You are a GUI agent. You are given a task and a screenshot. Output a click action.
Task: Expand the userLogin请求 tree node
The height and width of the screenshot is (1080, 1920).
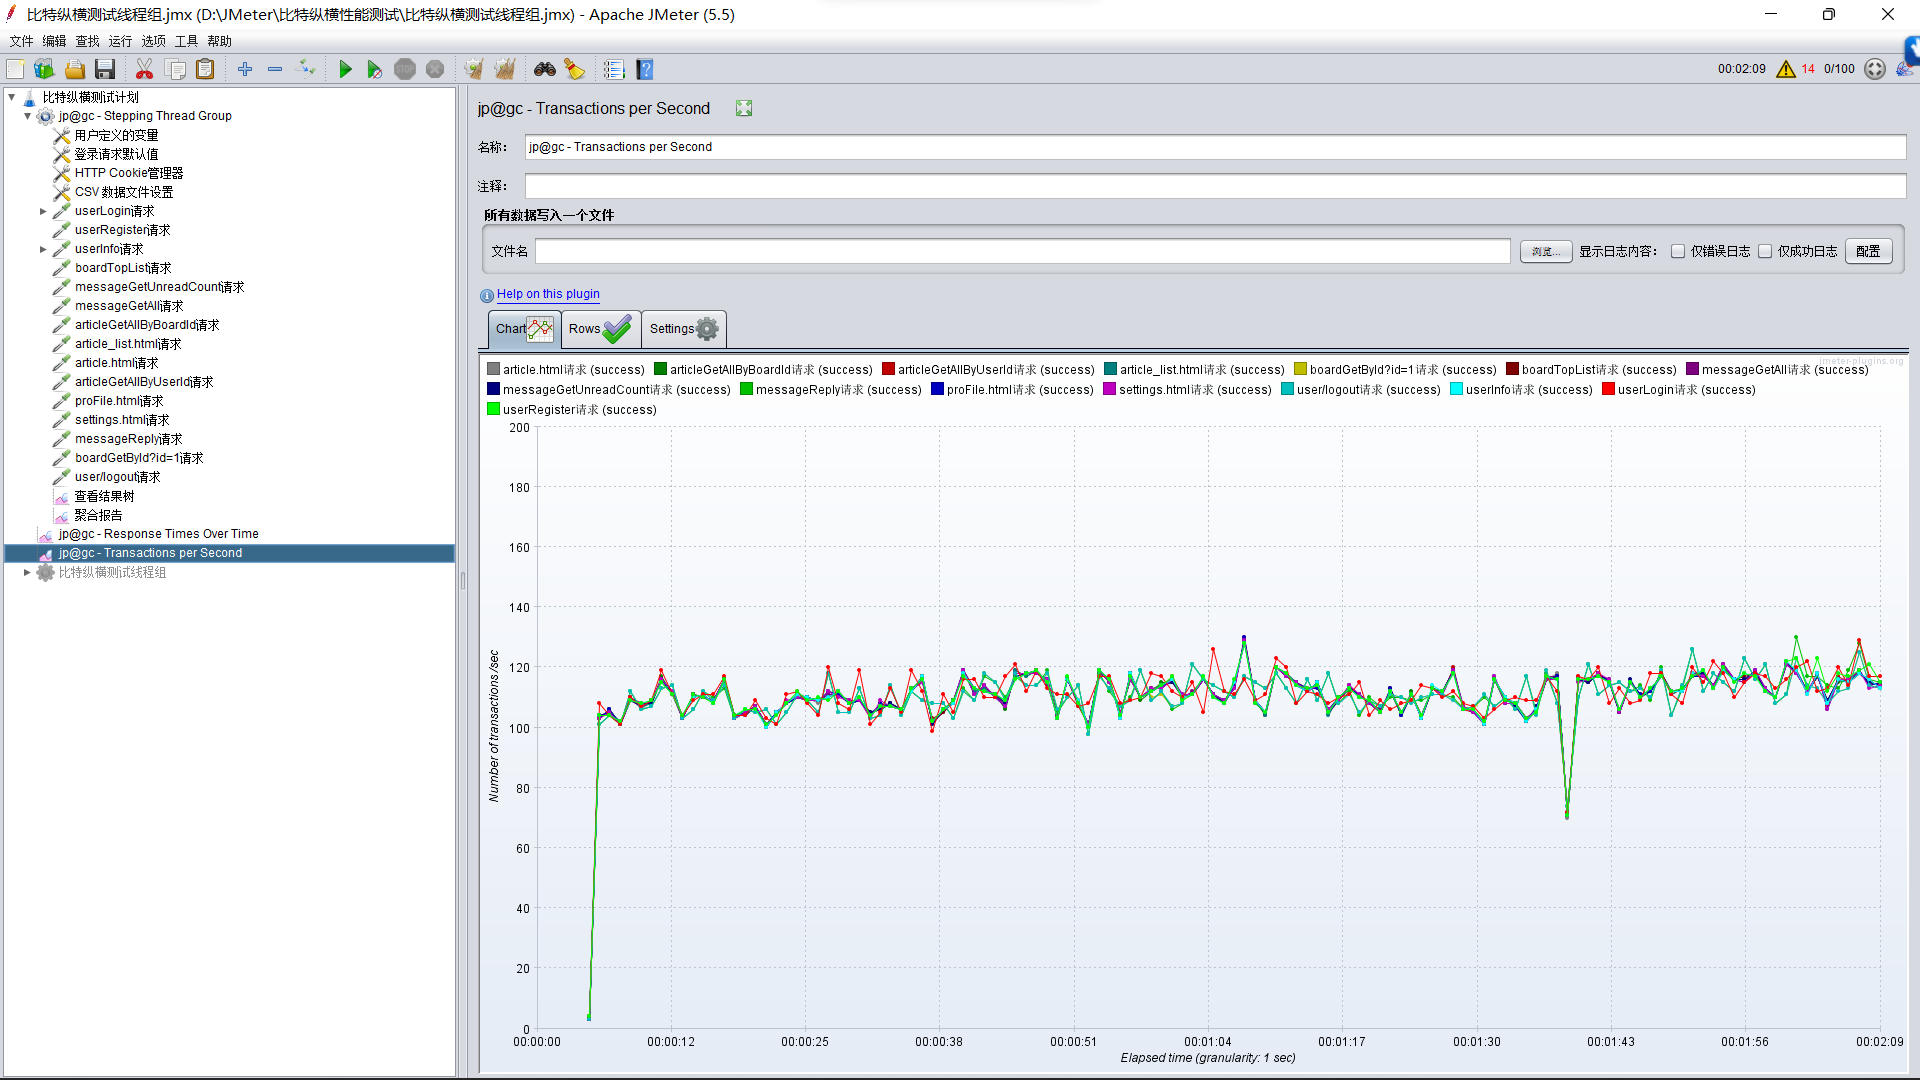coord(43,211)
